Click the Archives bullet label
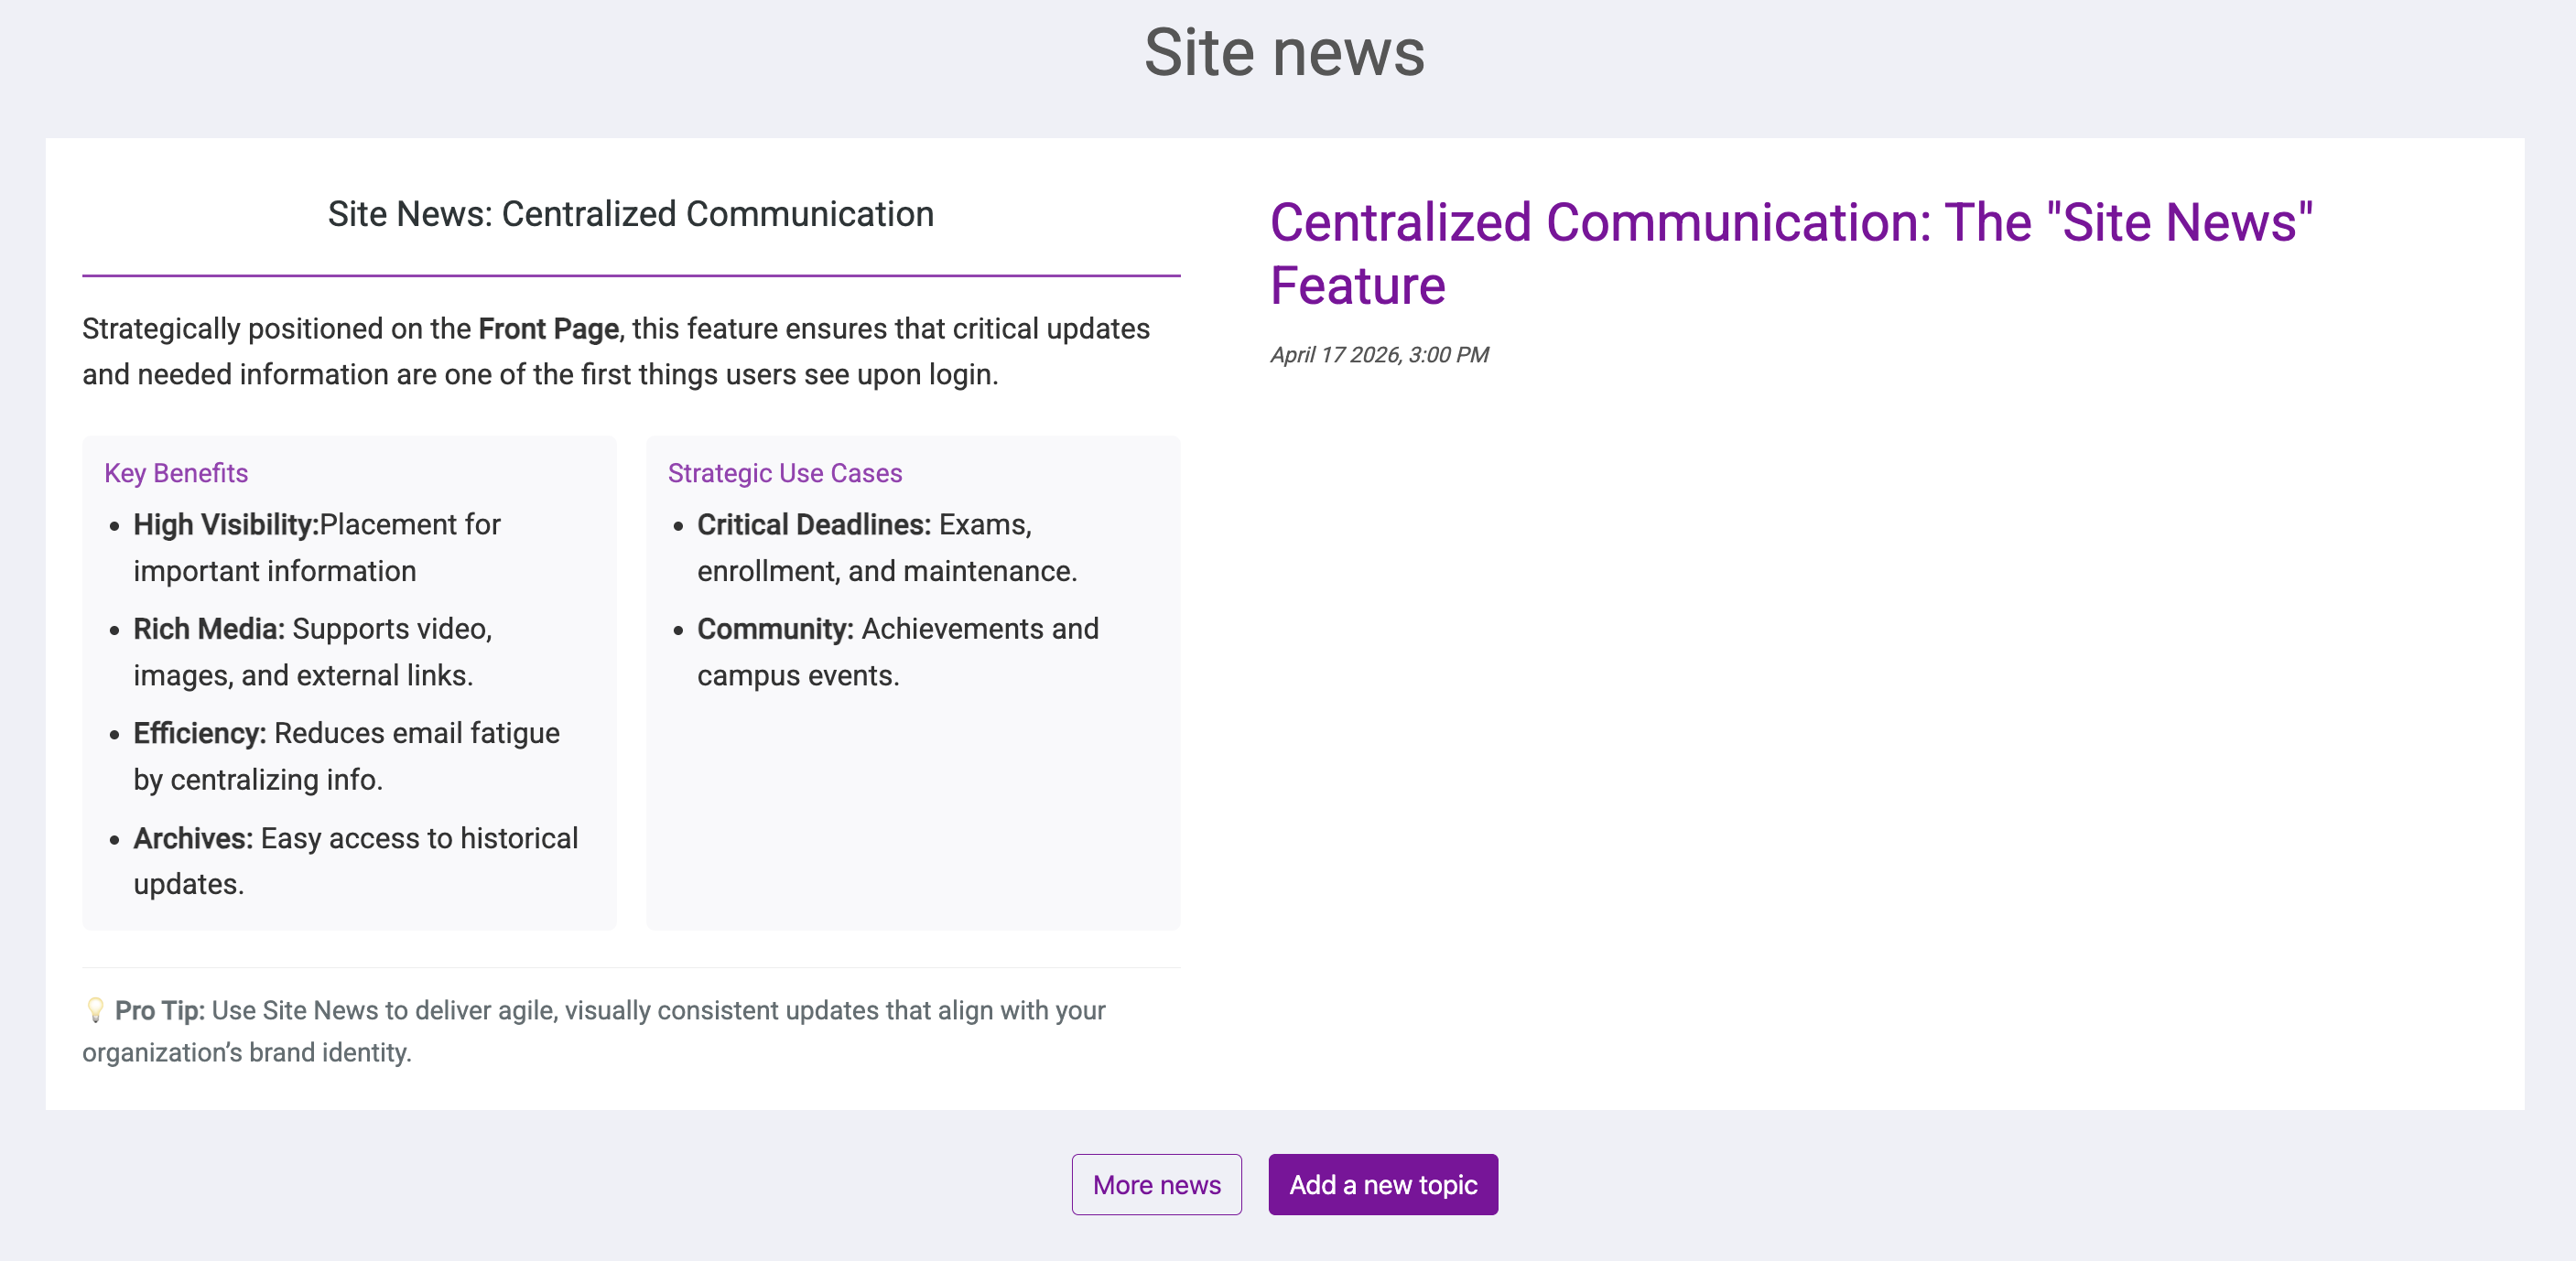2576x1261 pixels. click(x=193, y=838)
